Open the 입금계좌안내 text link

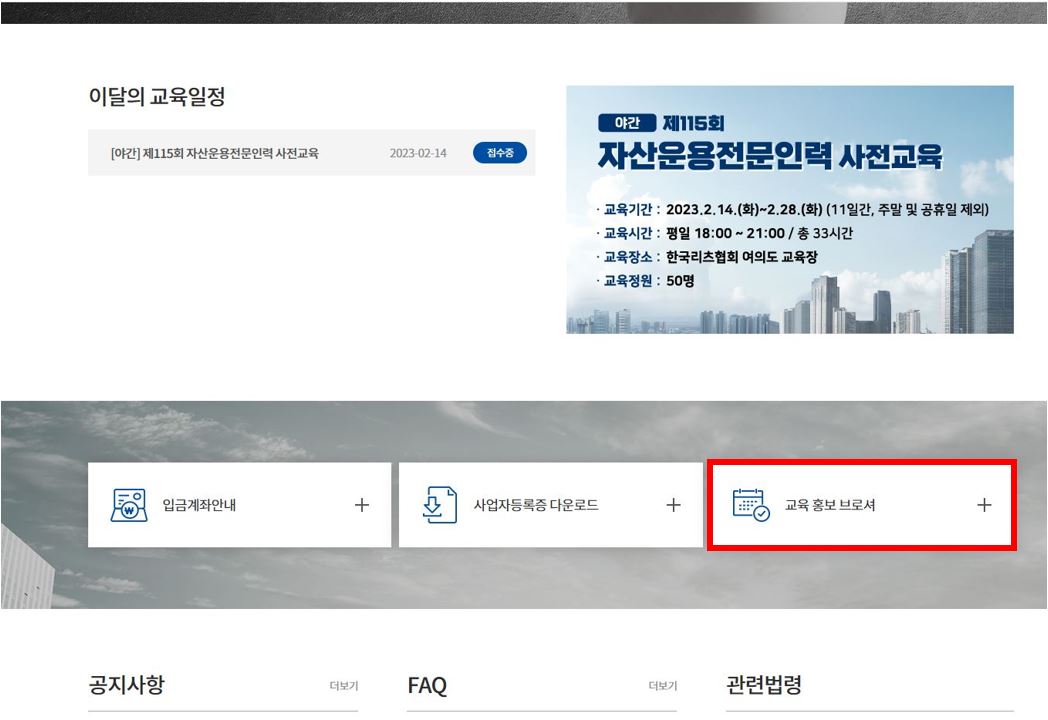tap(199, 505)
